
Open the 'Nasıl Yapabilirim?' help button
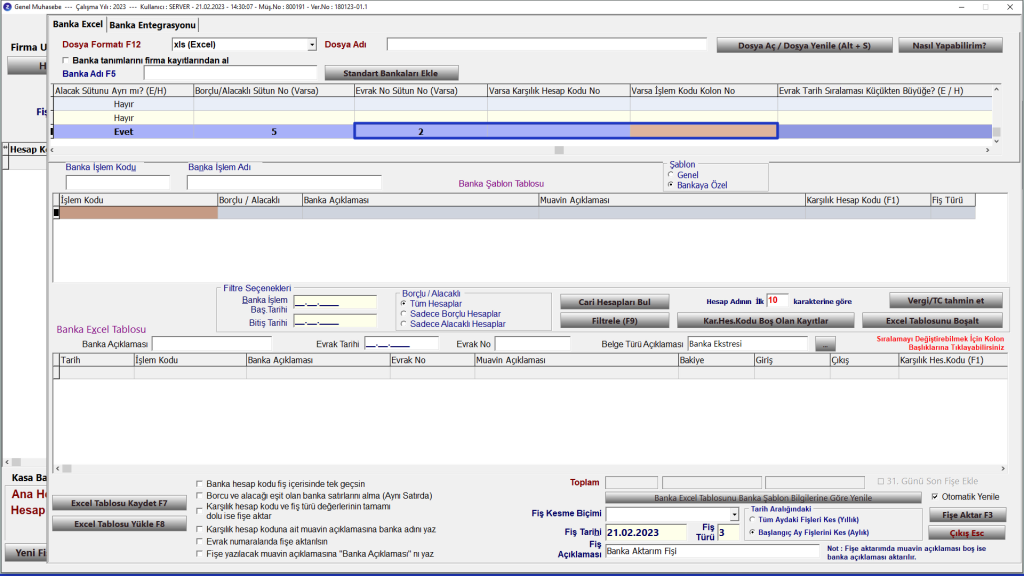point(950,46)
